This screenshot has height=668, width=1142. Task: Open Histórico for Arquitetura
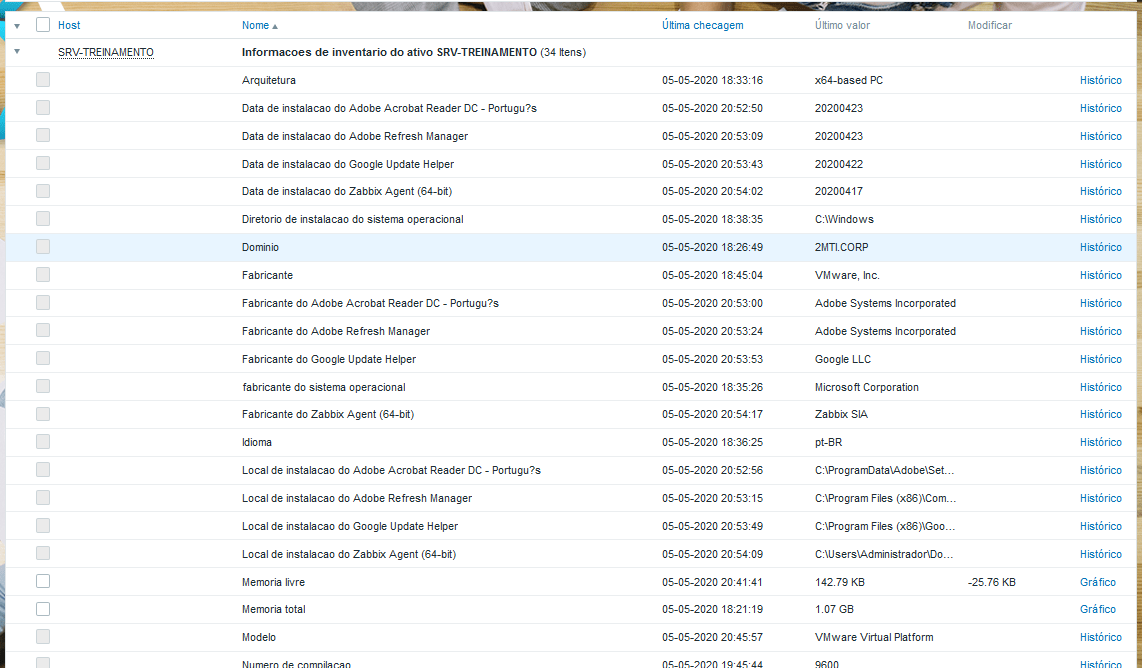pyautogui.click(x=1100, y=80)
